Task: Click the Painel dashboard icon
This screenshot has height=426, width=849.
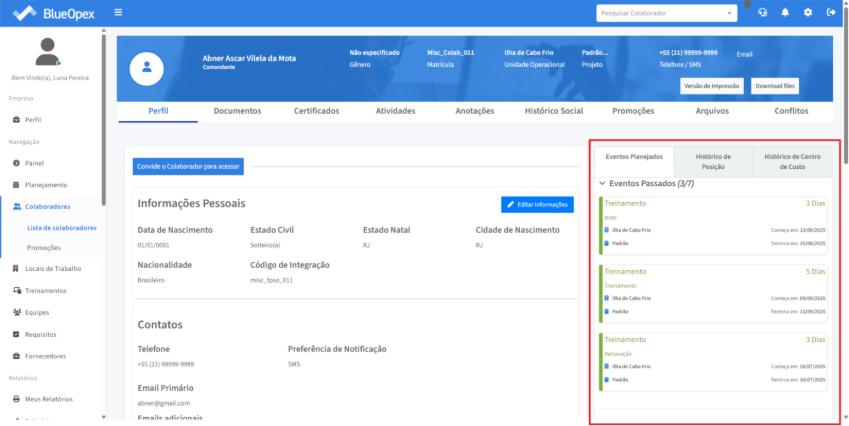Action: click(16, 163)
